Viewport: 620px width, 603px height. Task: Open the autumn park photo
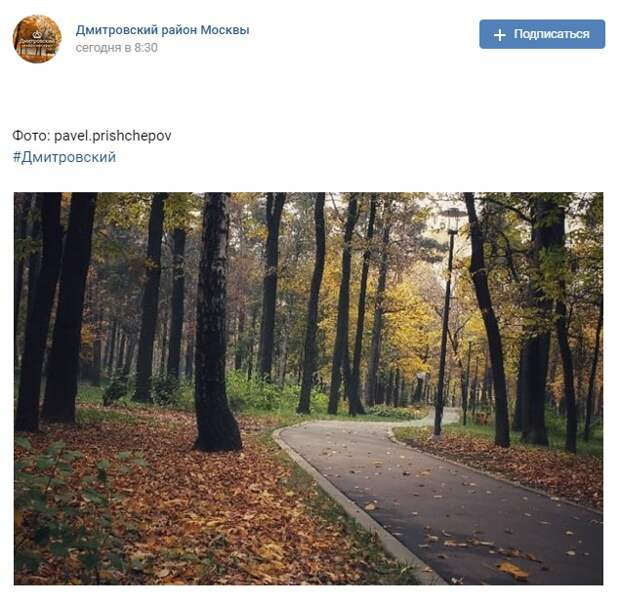(308, 388)
